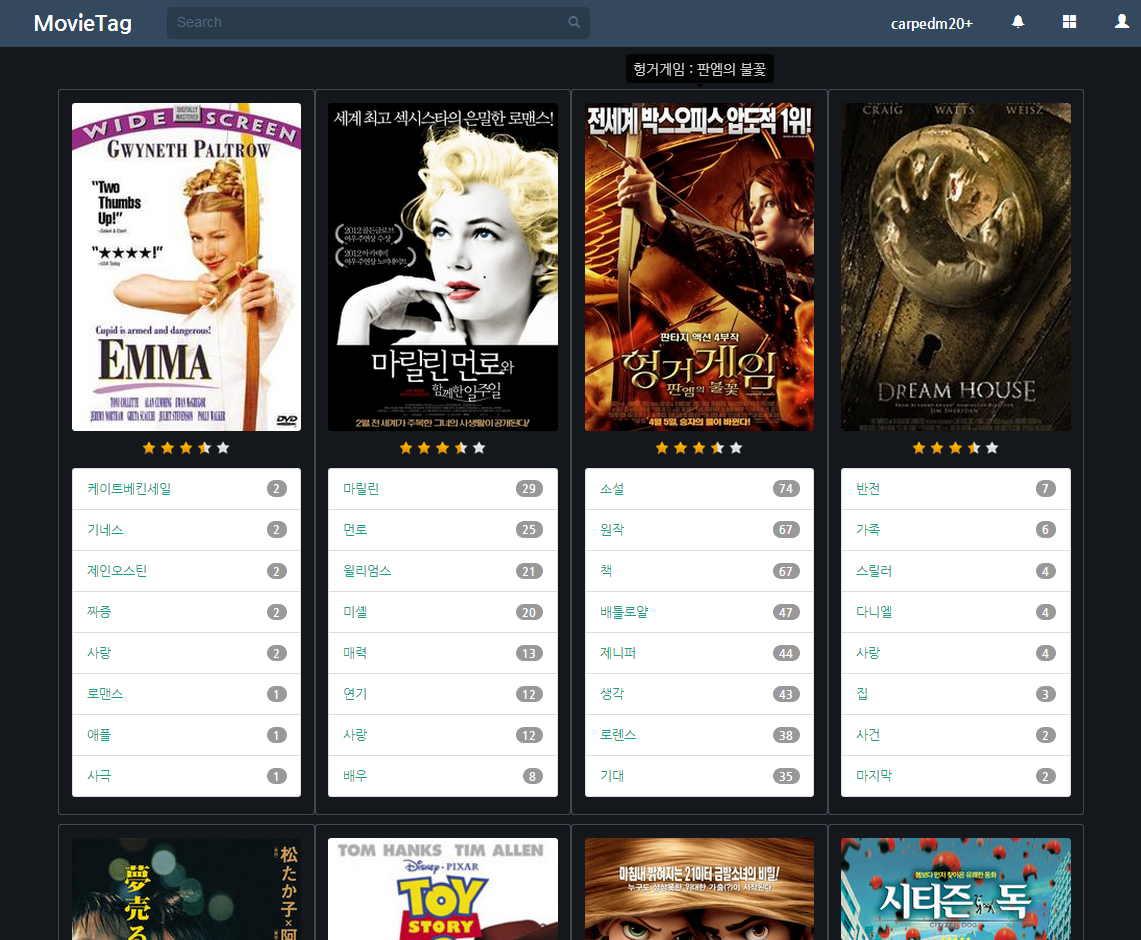Select the 원작 tag
The width and height of the screenshot is (1141, 940).
point(699,530)
